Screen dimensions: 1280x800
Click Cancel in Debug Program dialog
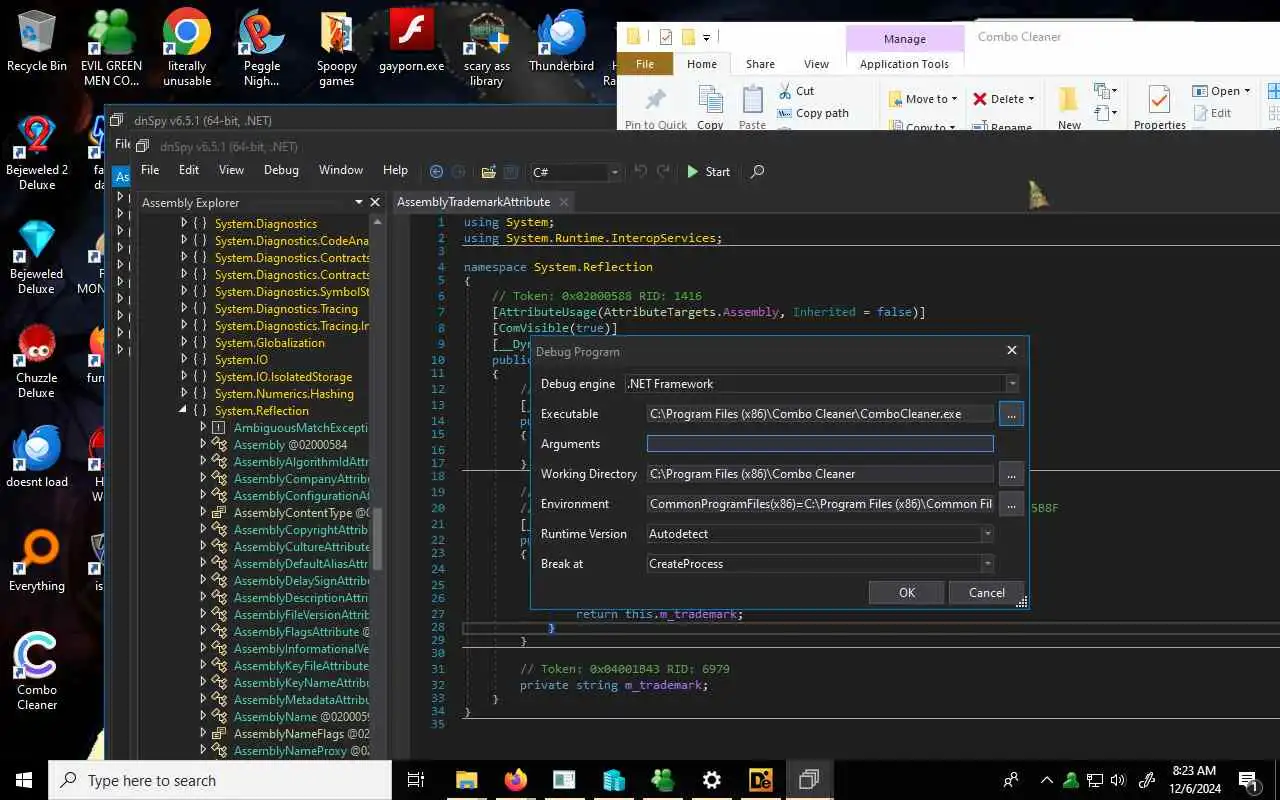[986, 593]
